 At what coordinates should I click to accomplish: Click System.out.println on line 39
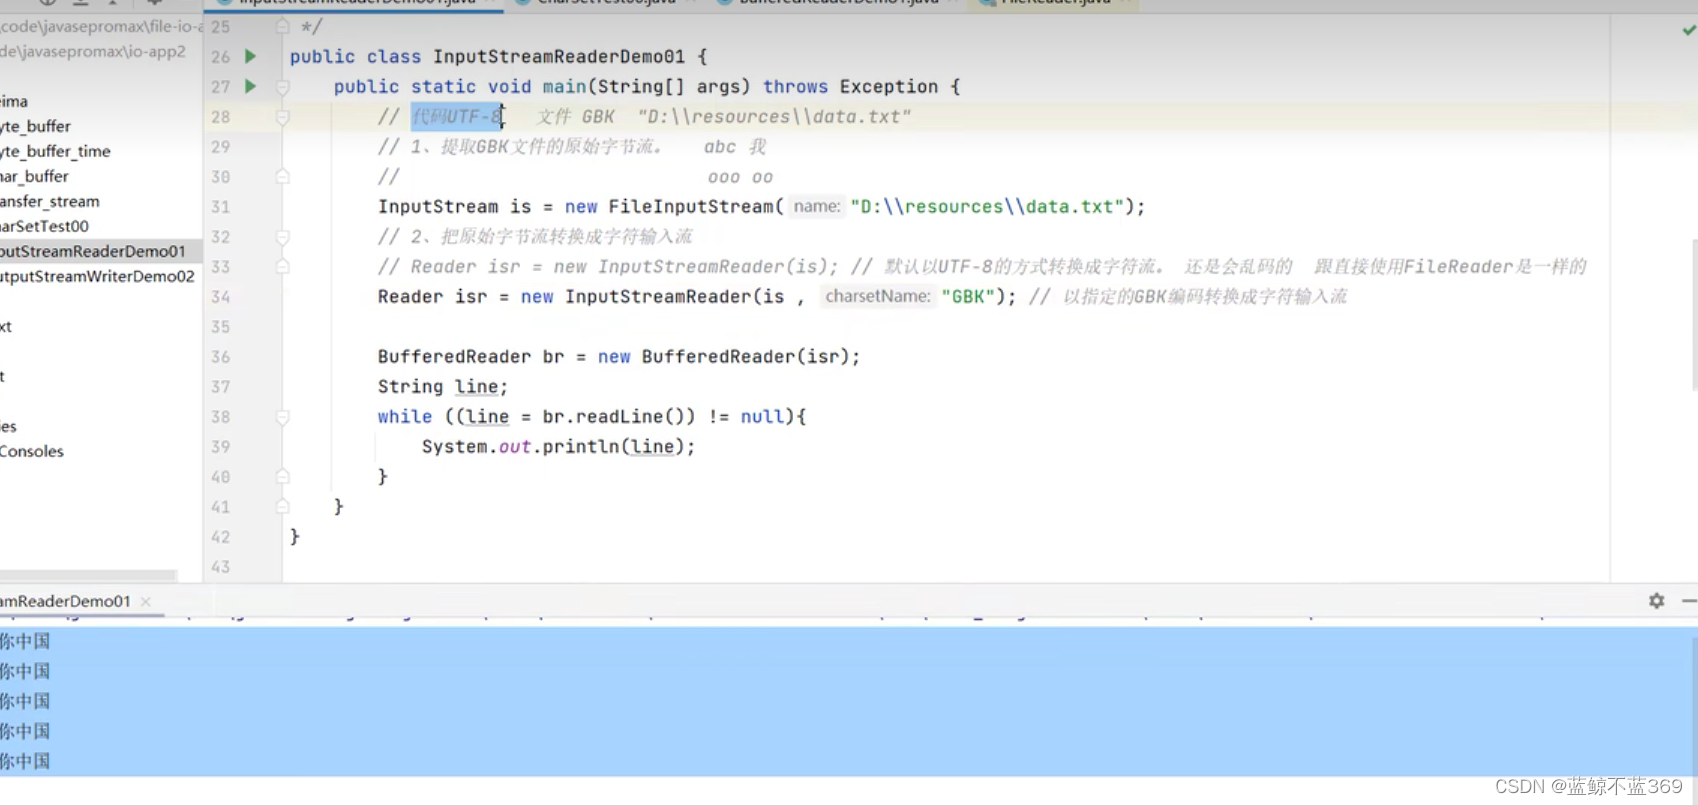click(520, 447)
